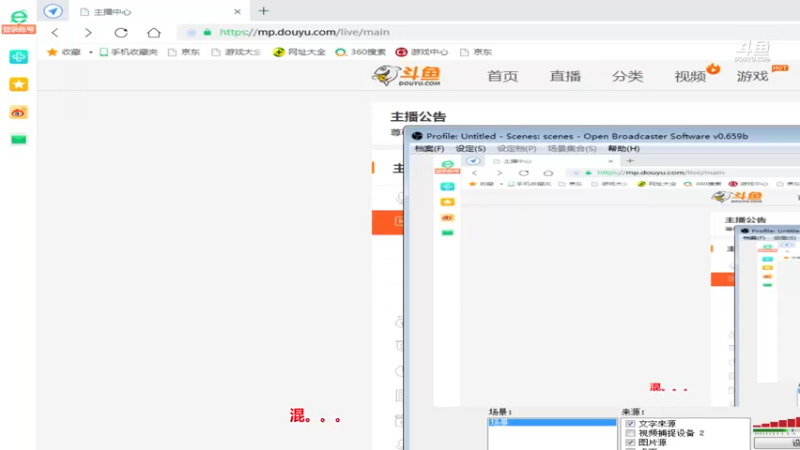
Task: Enable the 视频捕捉设备 2 source checkbox
Action: 630,433
